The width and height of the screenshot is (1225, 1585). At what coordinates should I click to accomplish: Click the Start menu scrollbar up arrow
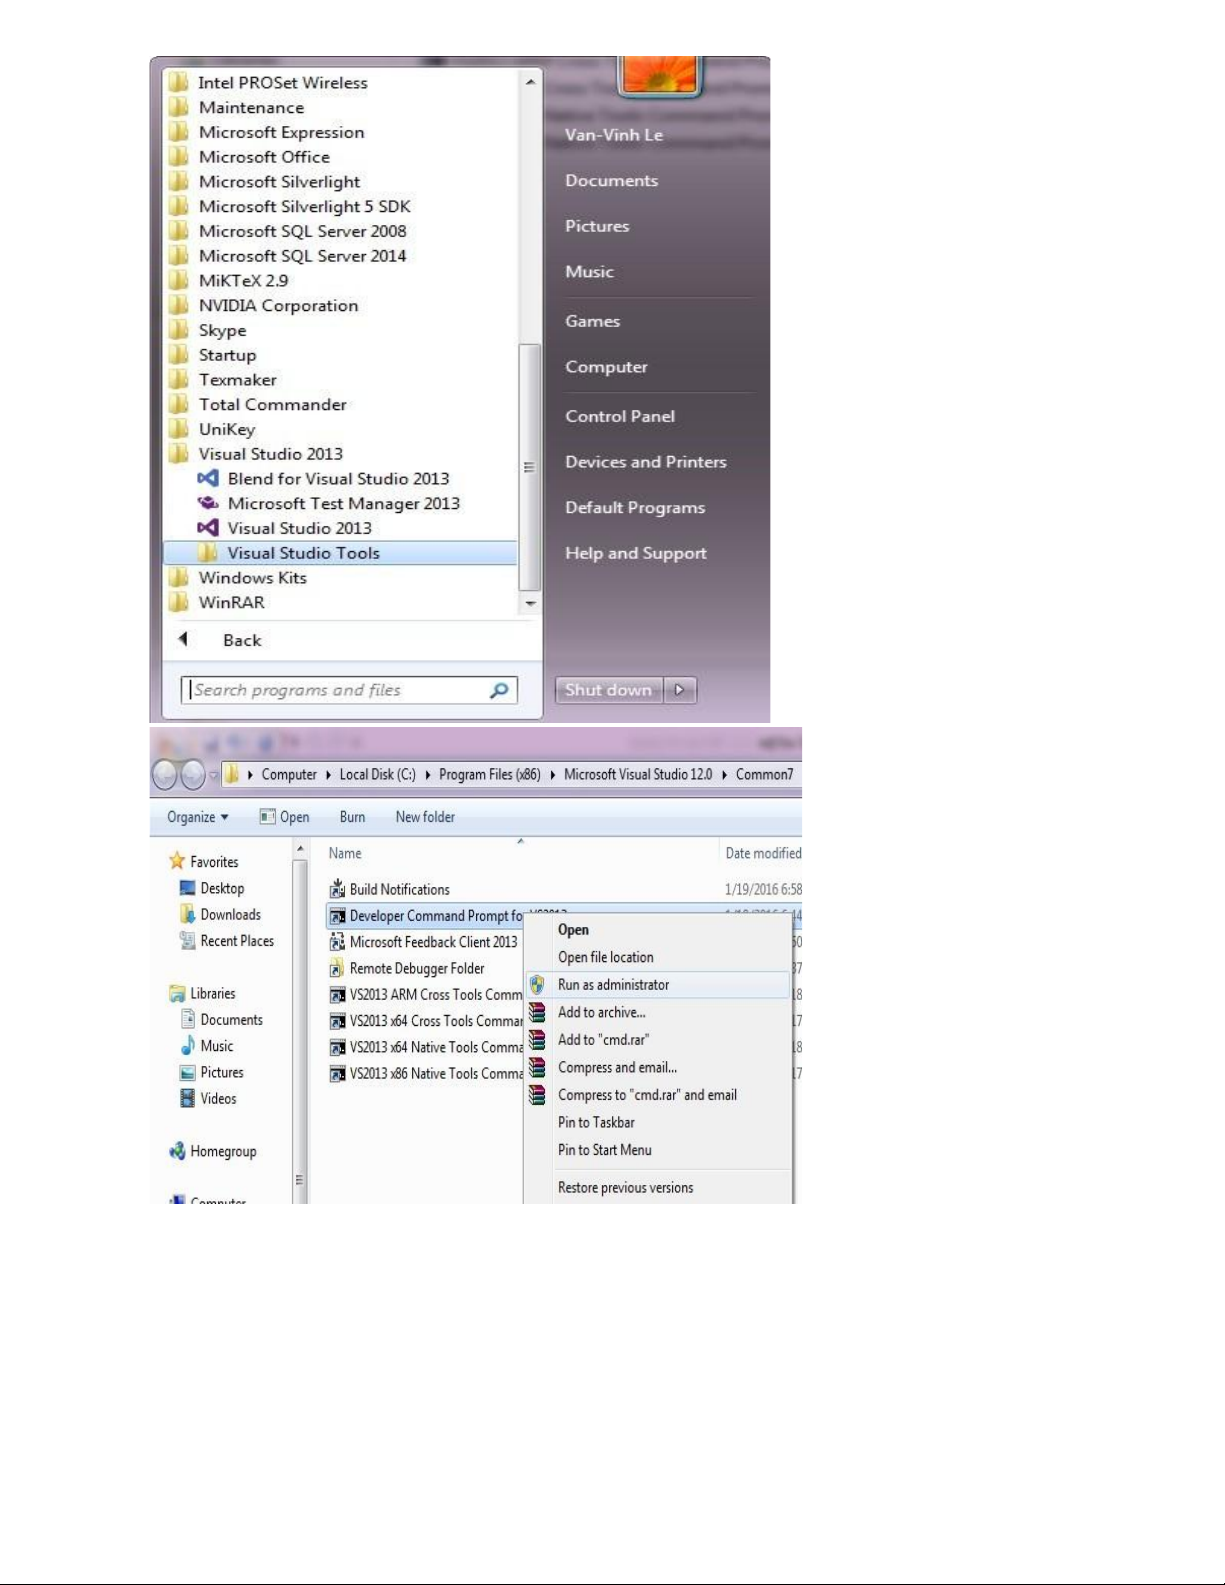click(x=530, y=81)
